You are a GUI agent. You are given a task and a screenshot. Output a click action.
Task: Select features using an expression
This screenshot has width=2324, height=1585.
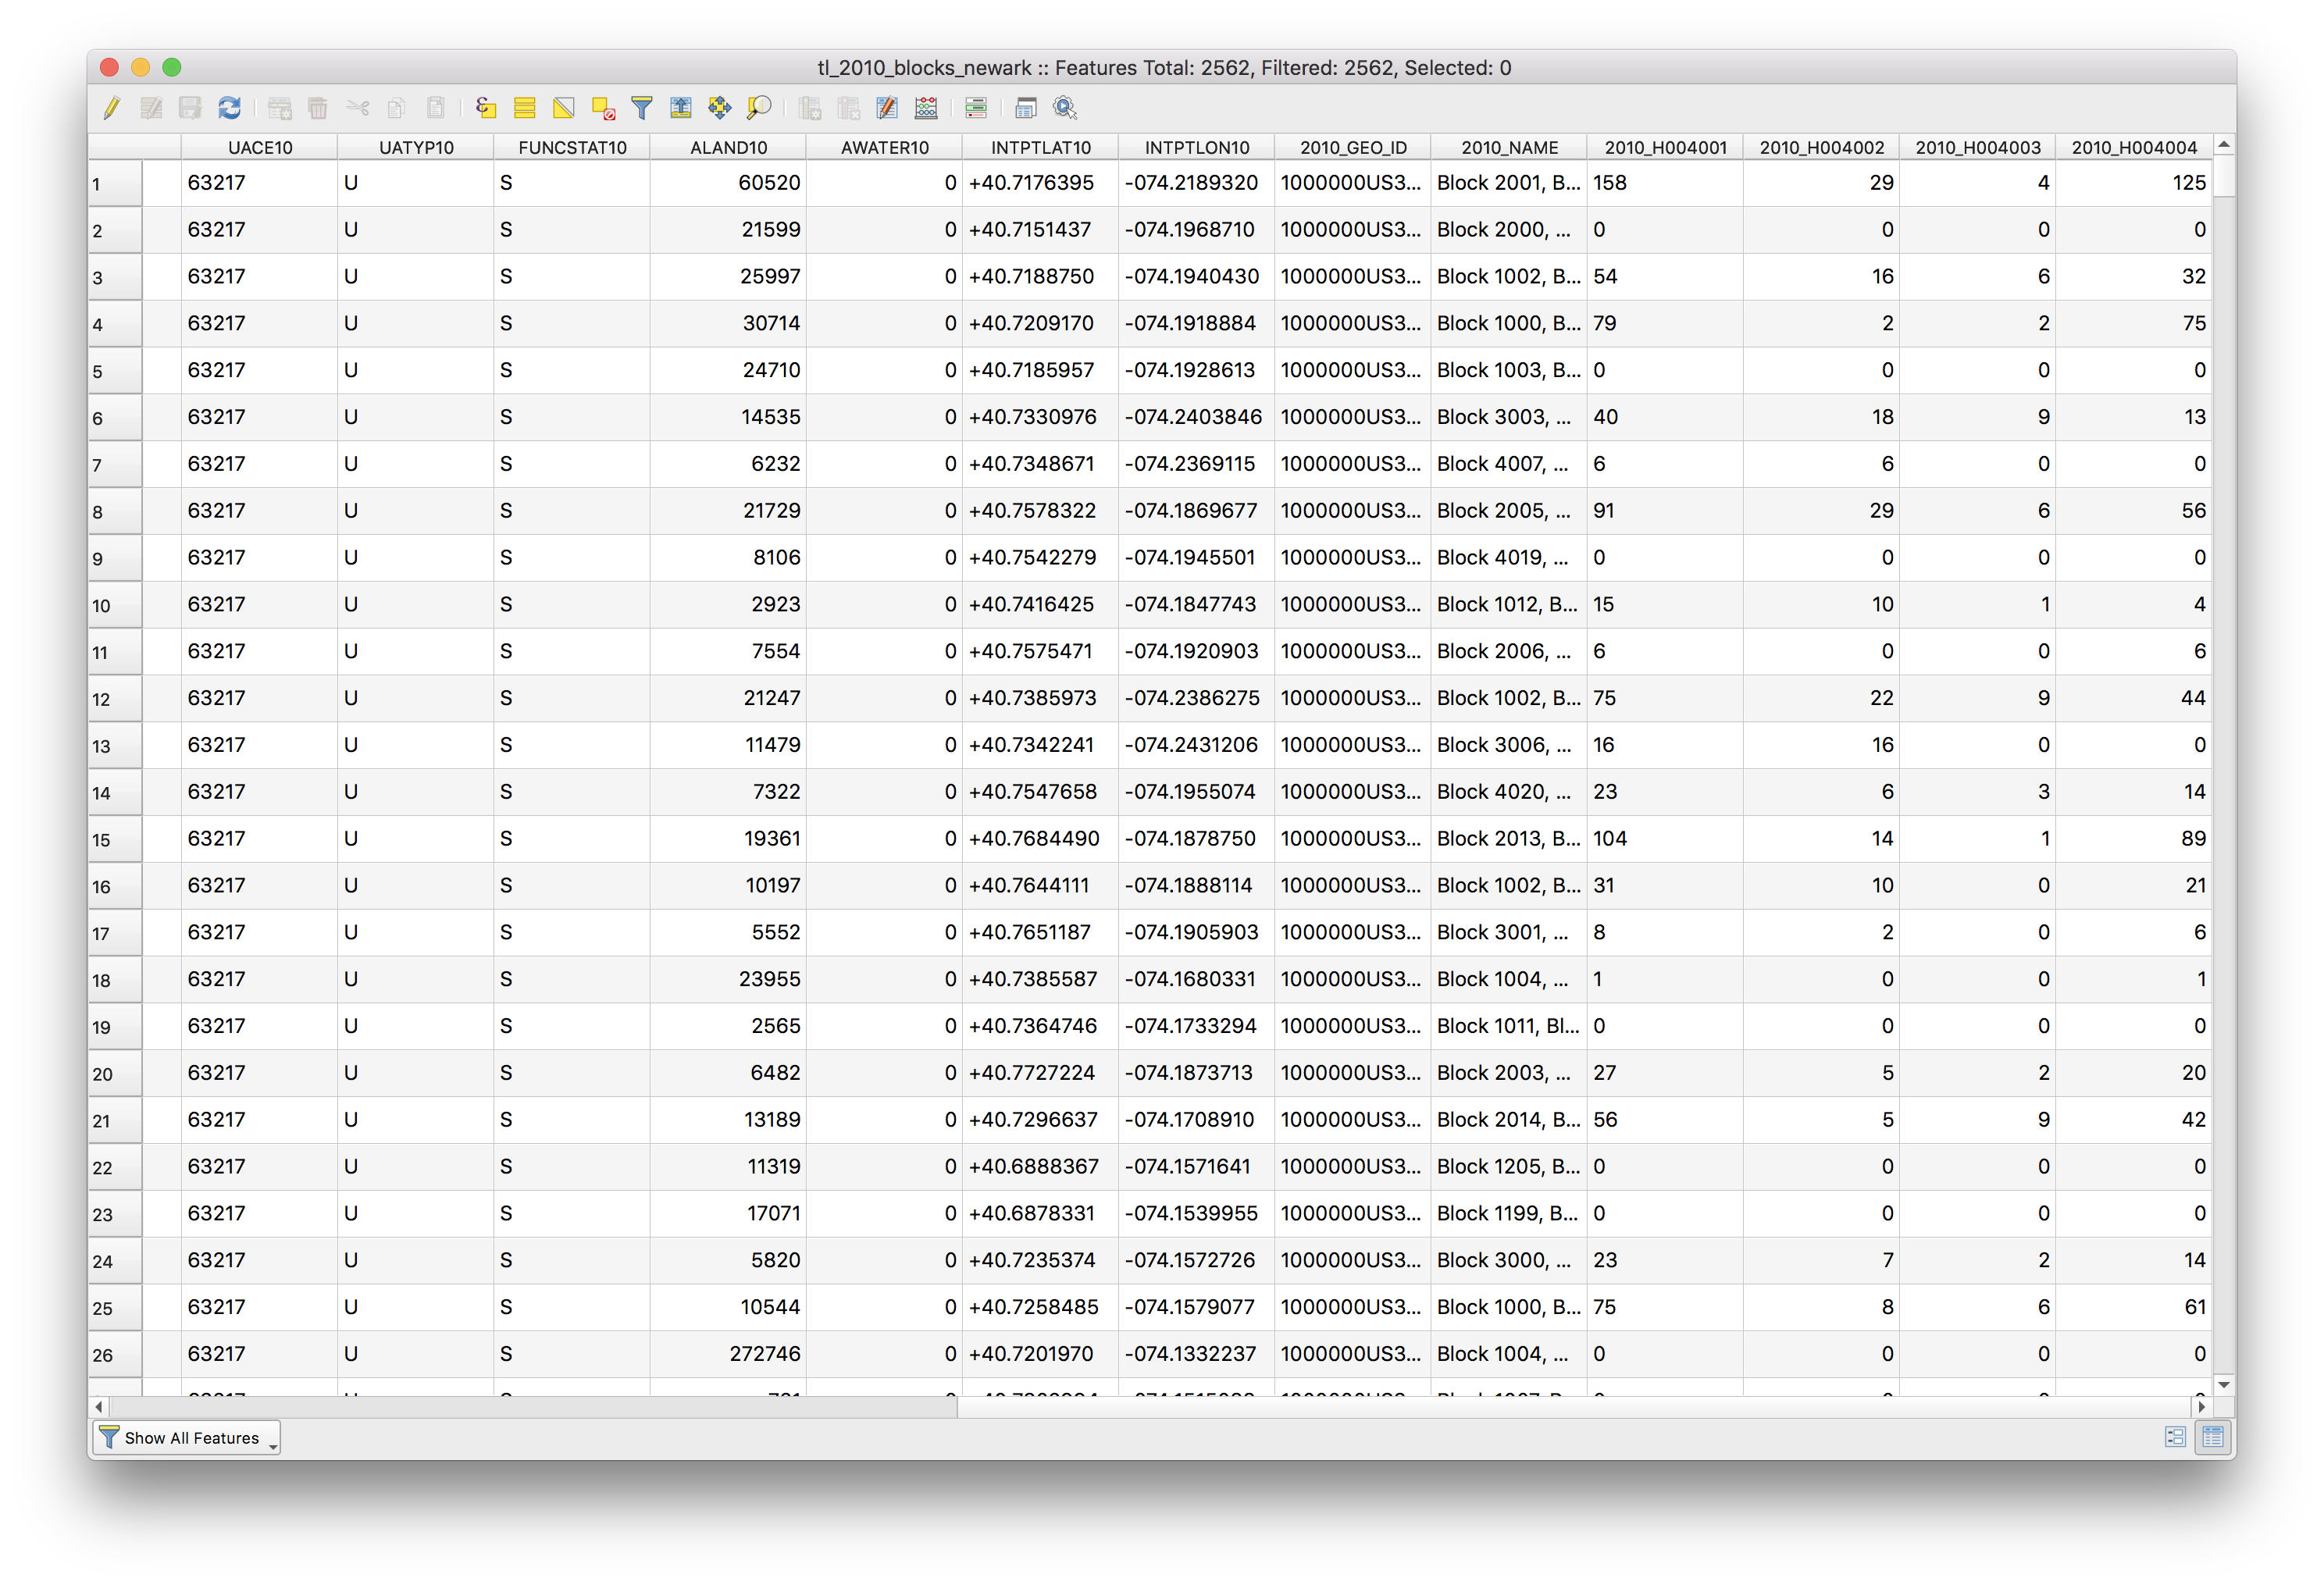pos(486,108)
